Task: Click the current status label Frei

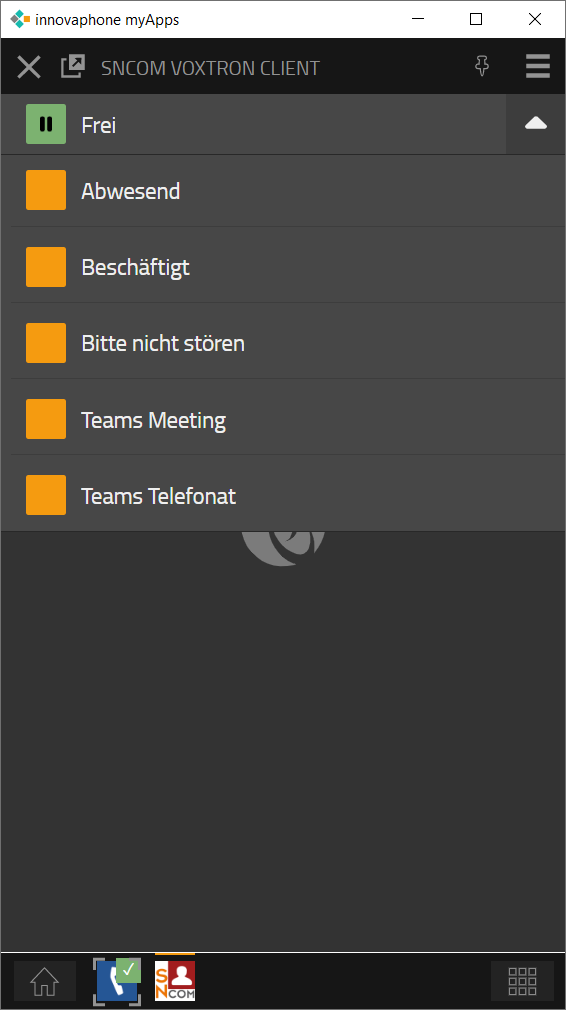Action: pos(99,125)
